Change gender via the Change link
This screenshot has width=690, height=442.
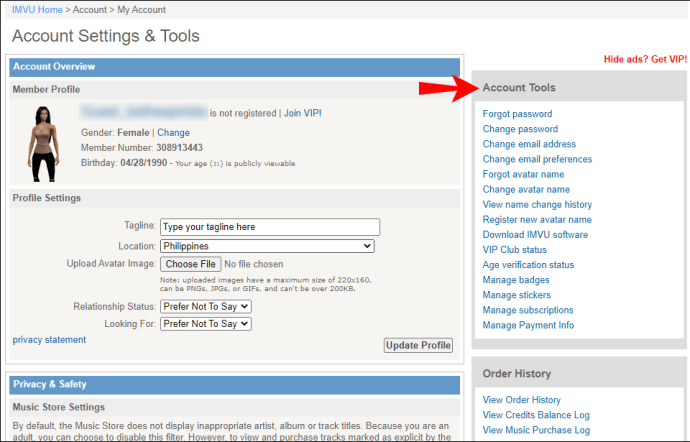point(173,133)
